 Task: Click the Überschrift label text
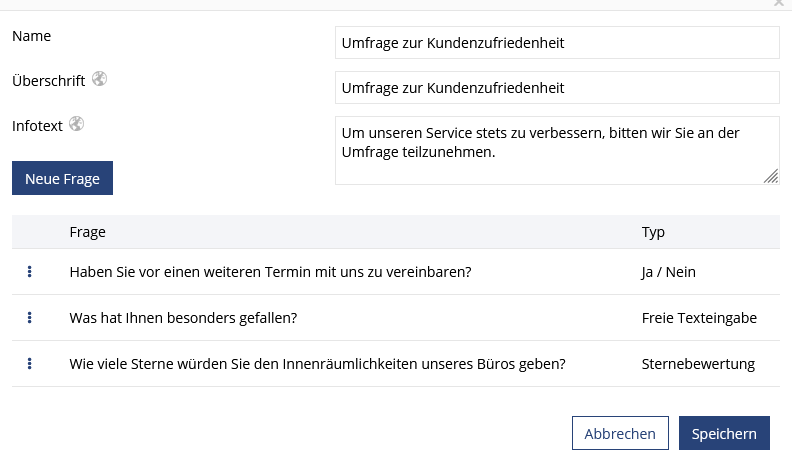48,81
